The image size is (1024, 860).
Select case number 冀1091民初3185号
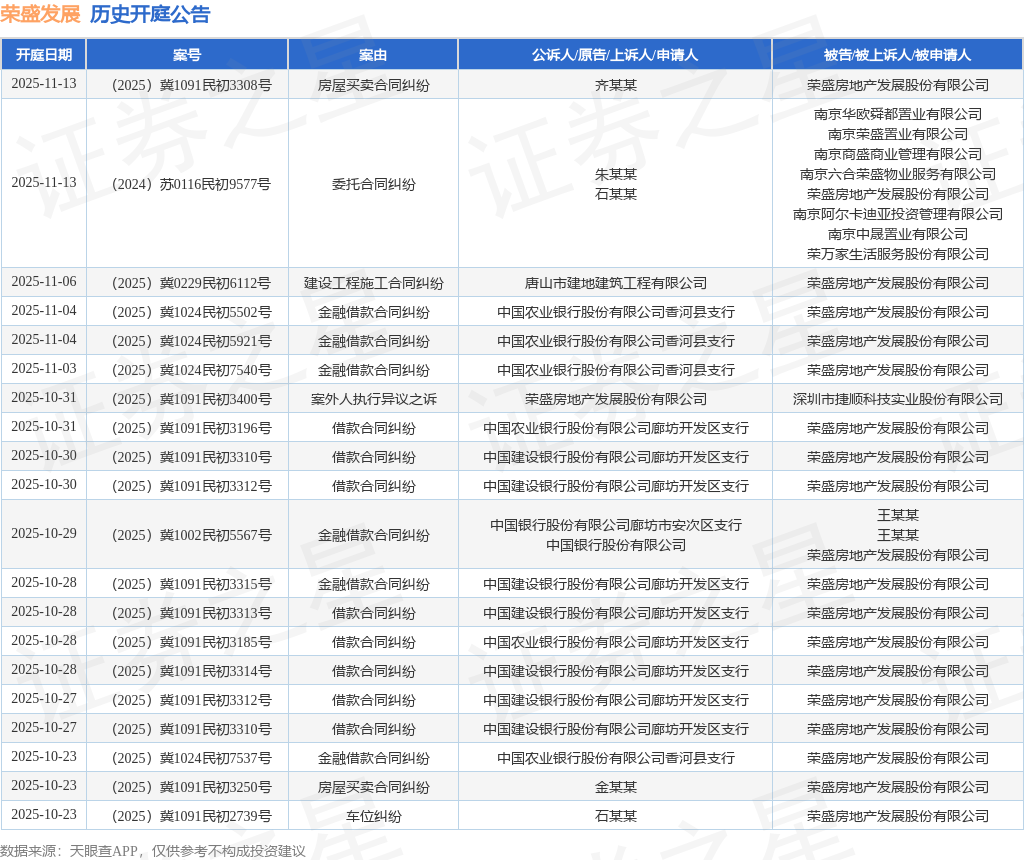191,642
